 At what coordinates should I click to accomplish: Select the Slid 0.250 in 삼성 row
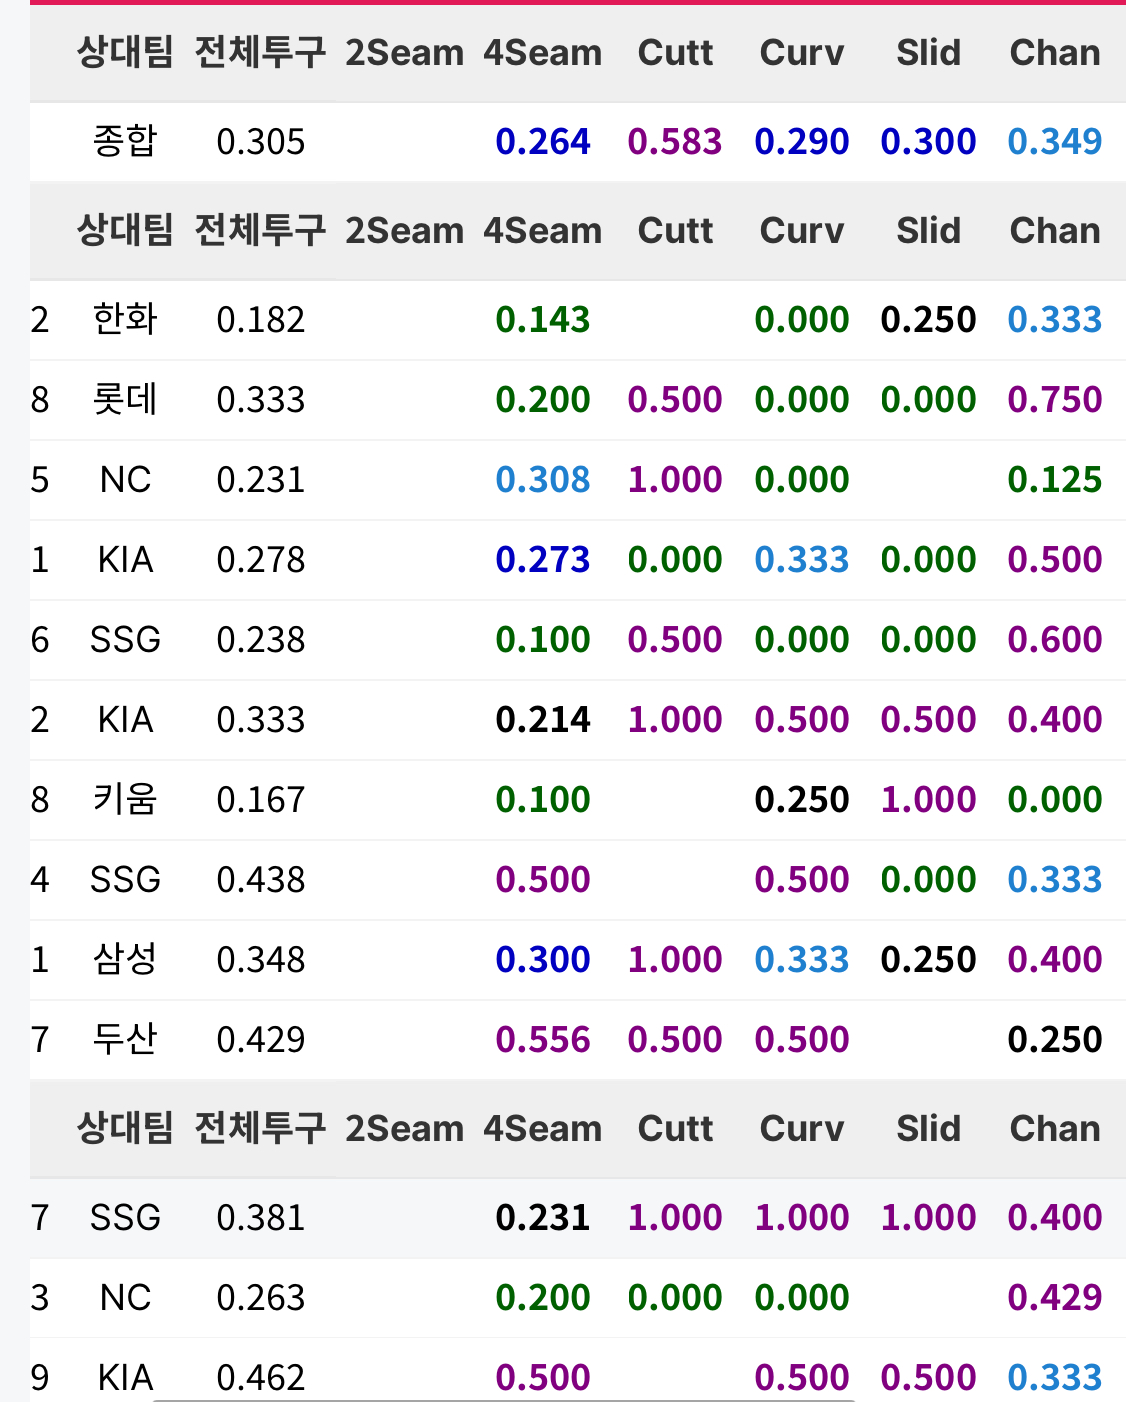point(928,960)
